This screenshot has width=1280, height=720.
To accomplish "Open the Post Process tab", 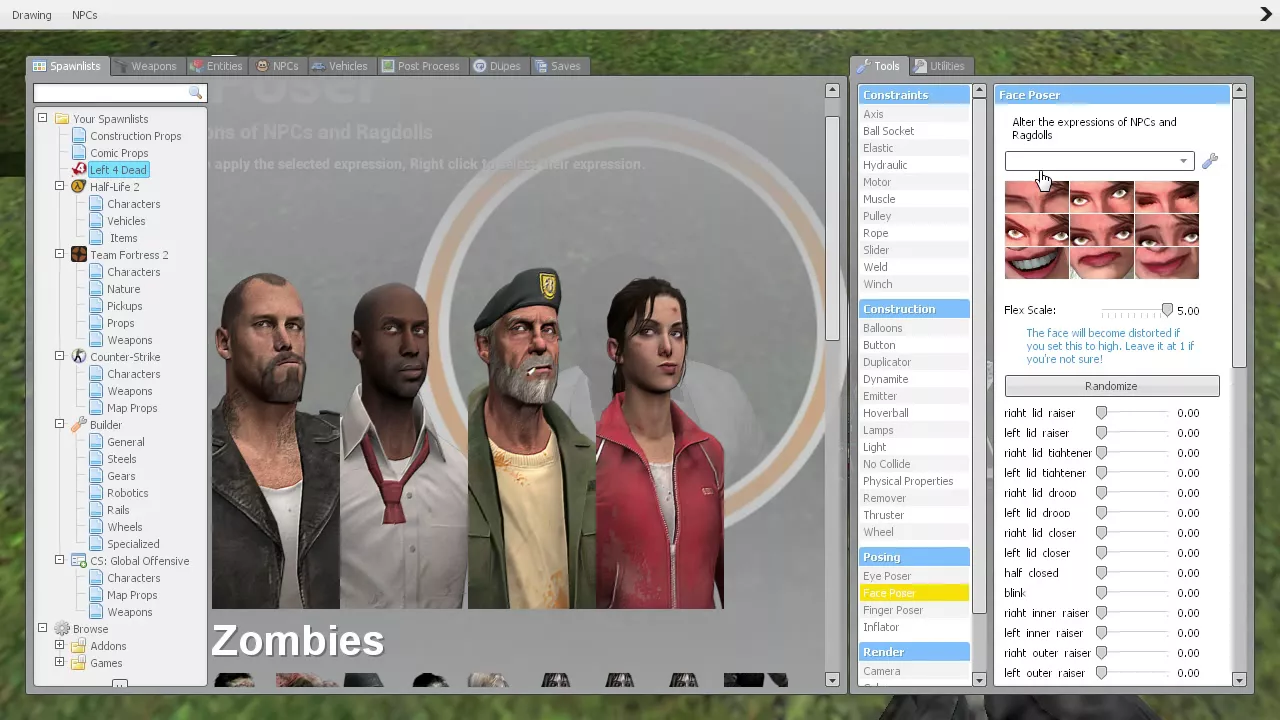I will pyautogui.click(x=420, y=66).
